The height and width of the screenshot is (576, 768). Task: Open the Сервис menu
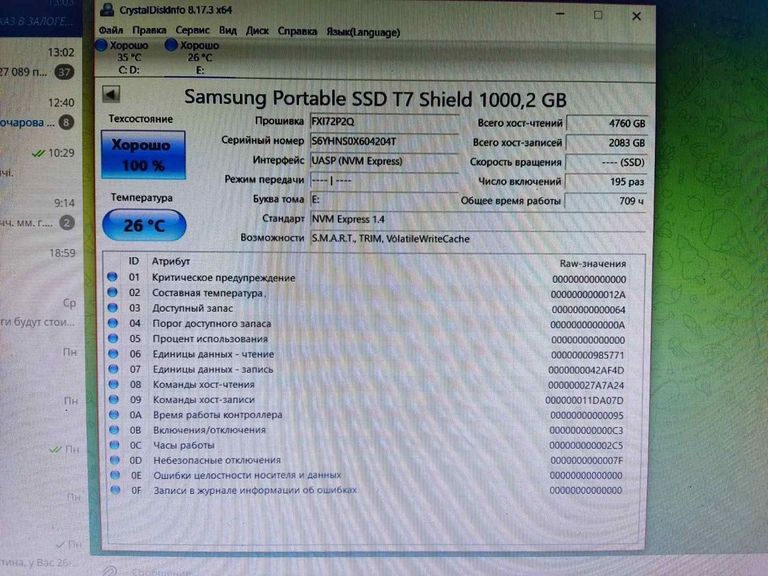click(192, 30)
